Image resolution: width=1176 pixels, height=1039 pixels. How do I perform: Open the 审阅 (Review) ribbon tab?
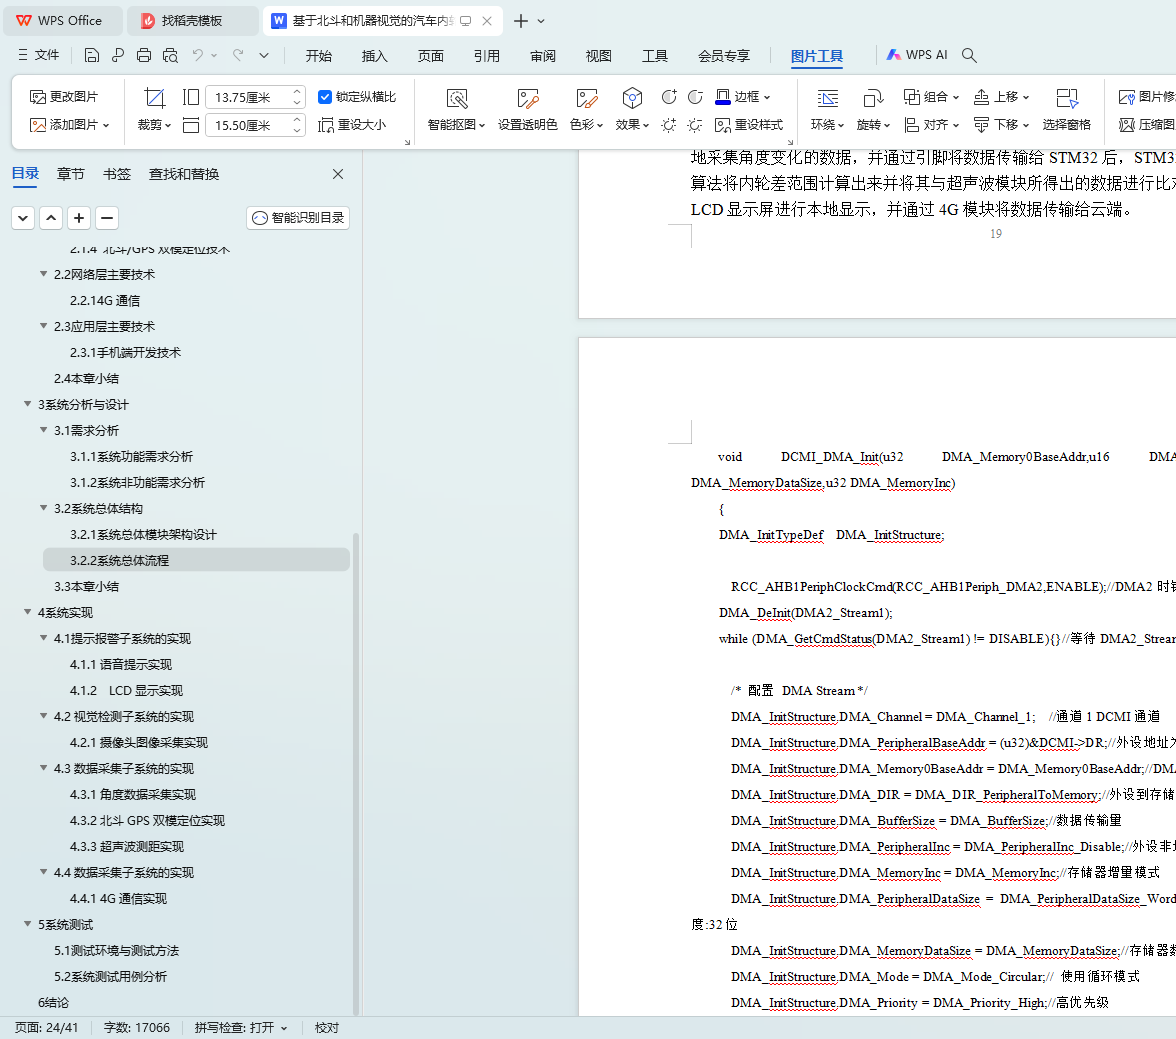pos(543,56)
